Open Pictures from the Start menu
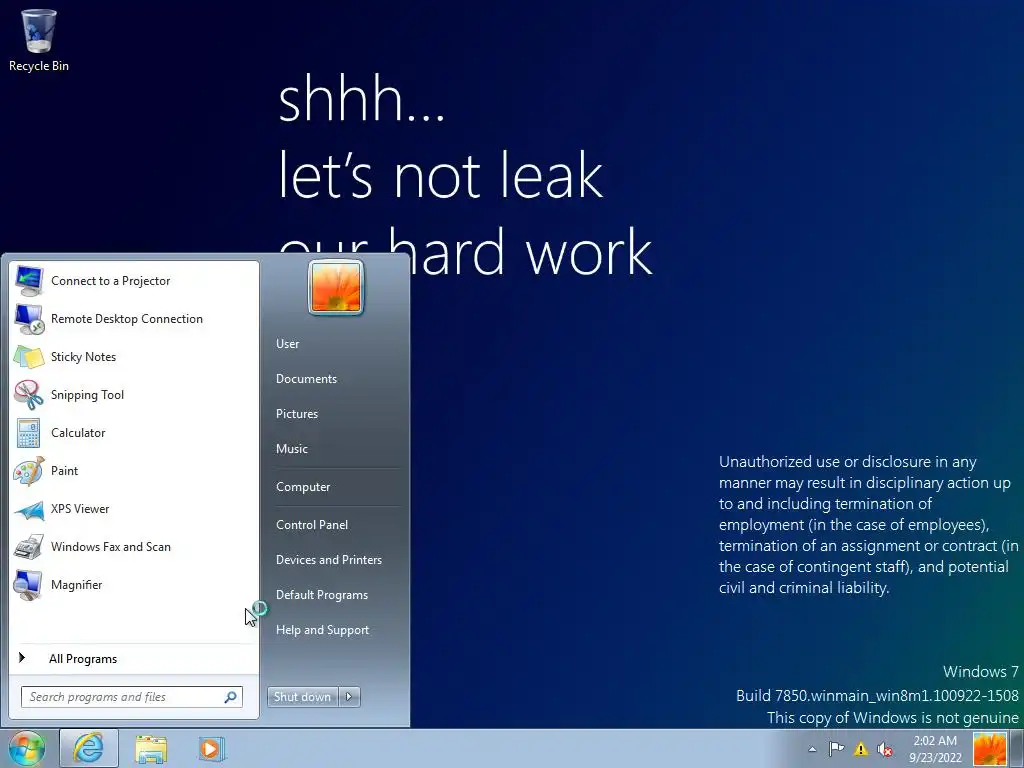 [297, 413]
